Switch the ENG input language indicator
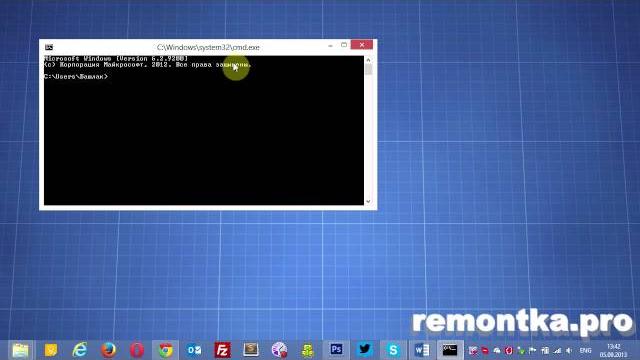640x360 pixels. (x=585, y=351)
